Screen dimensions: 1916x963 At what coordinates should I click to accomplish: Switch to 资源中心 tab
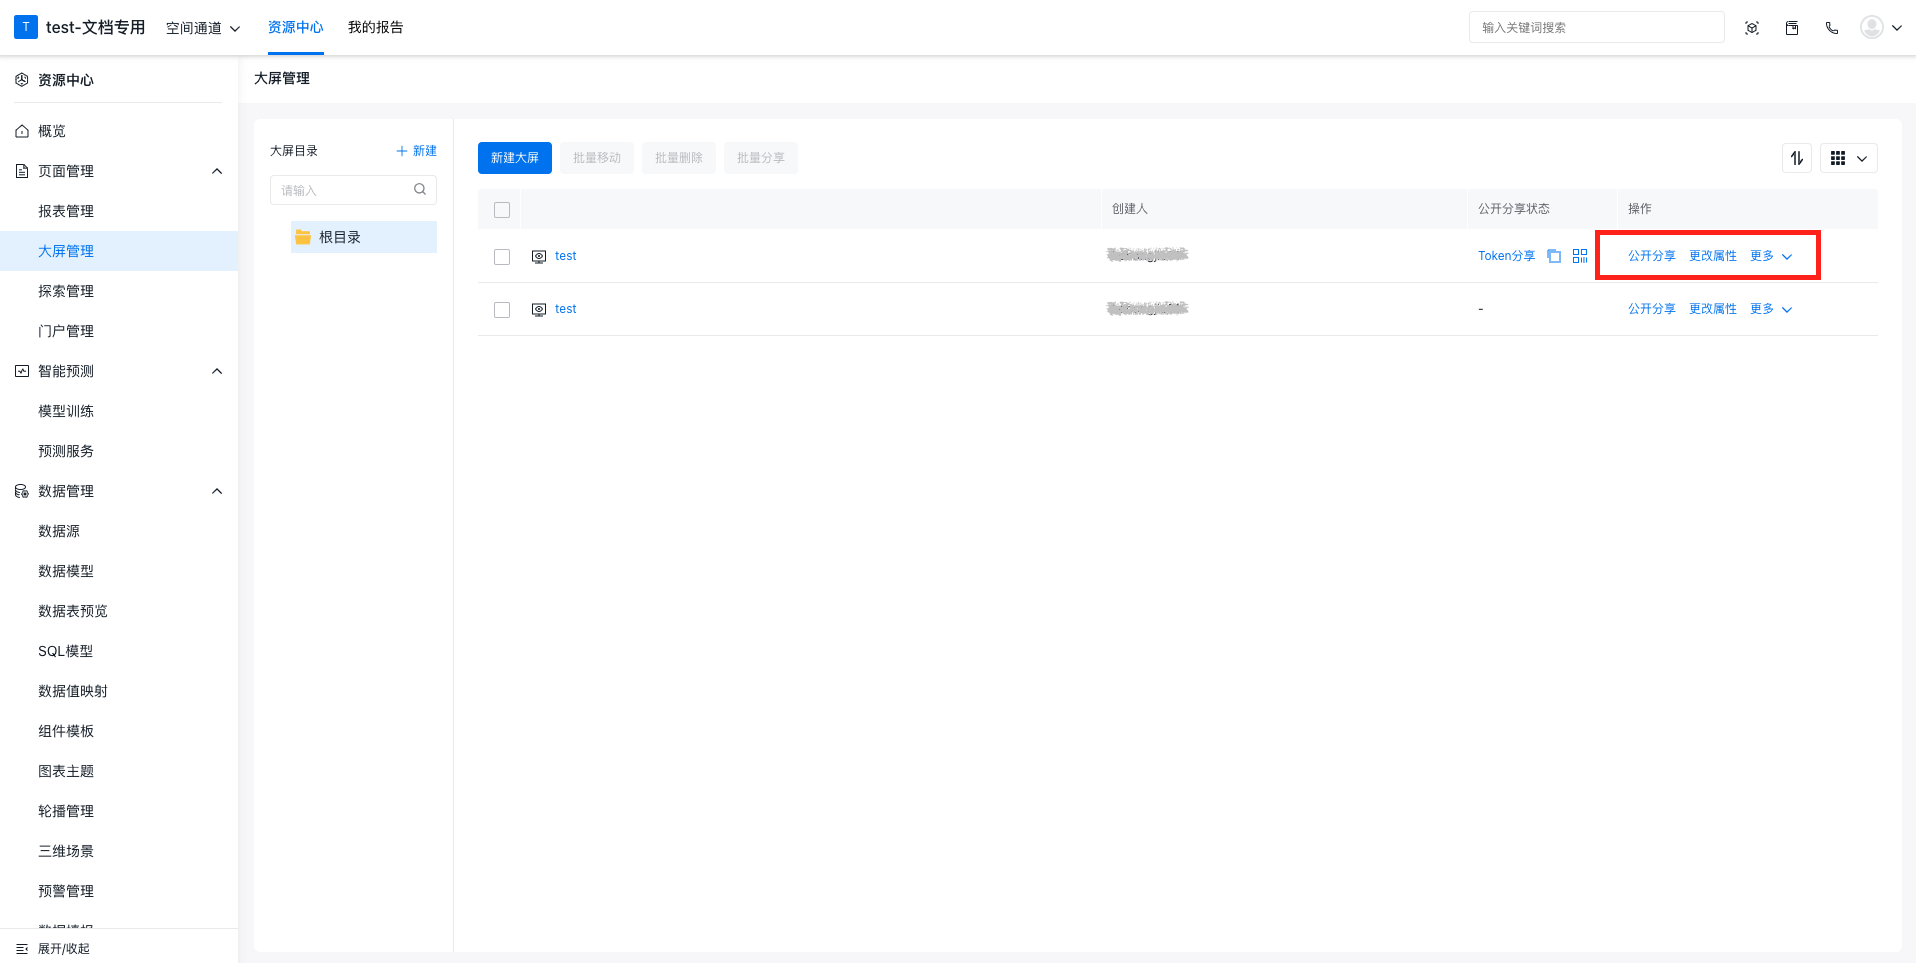pos(296,27)
